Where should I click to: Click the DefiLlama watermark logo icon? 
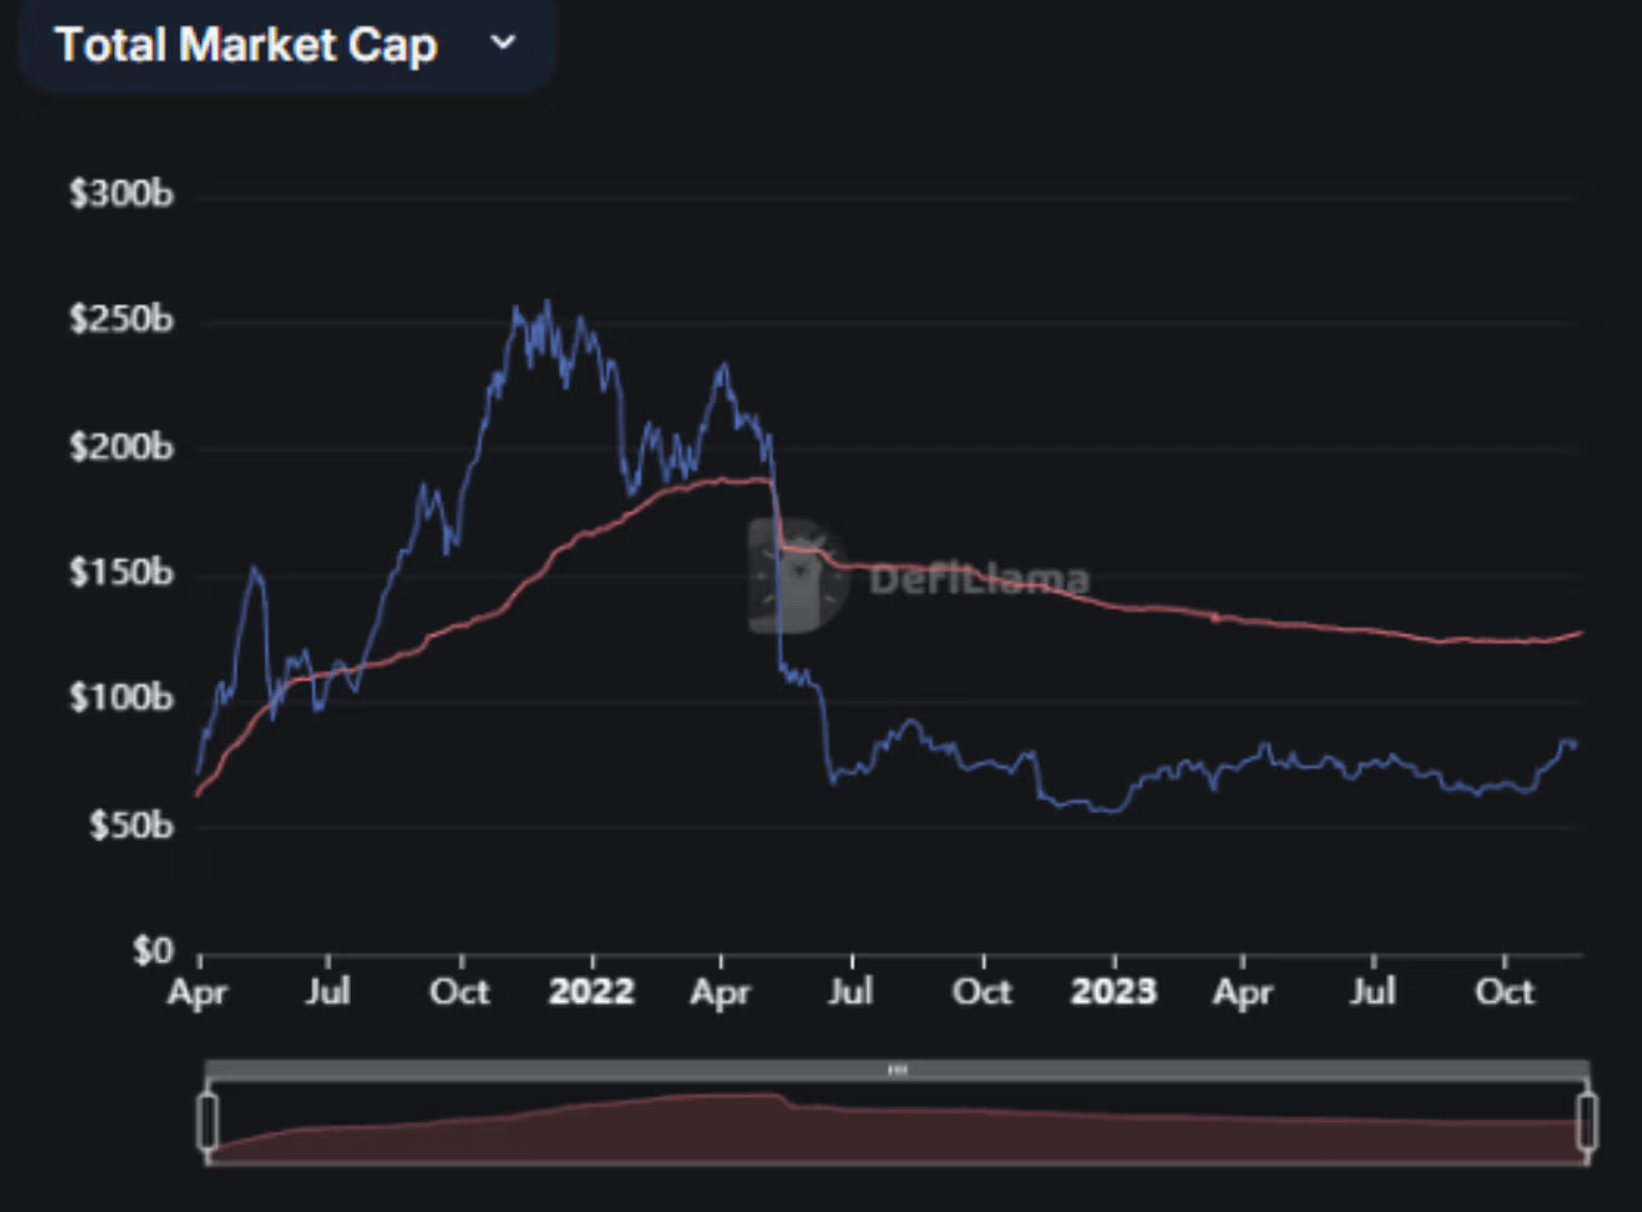797,576
